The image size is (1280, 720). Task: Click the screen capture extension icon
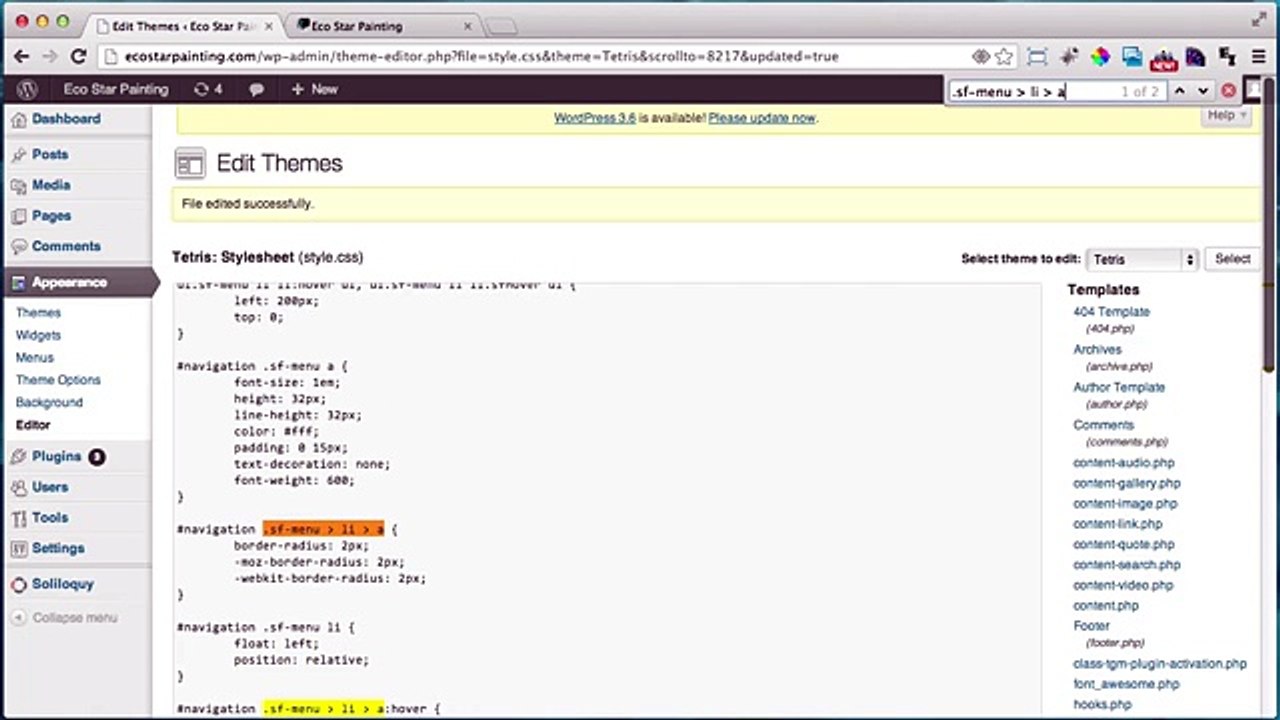coord(1037,57)
